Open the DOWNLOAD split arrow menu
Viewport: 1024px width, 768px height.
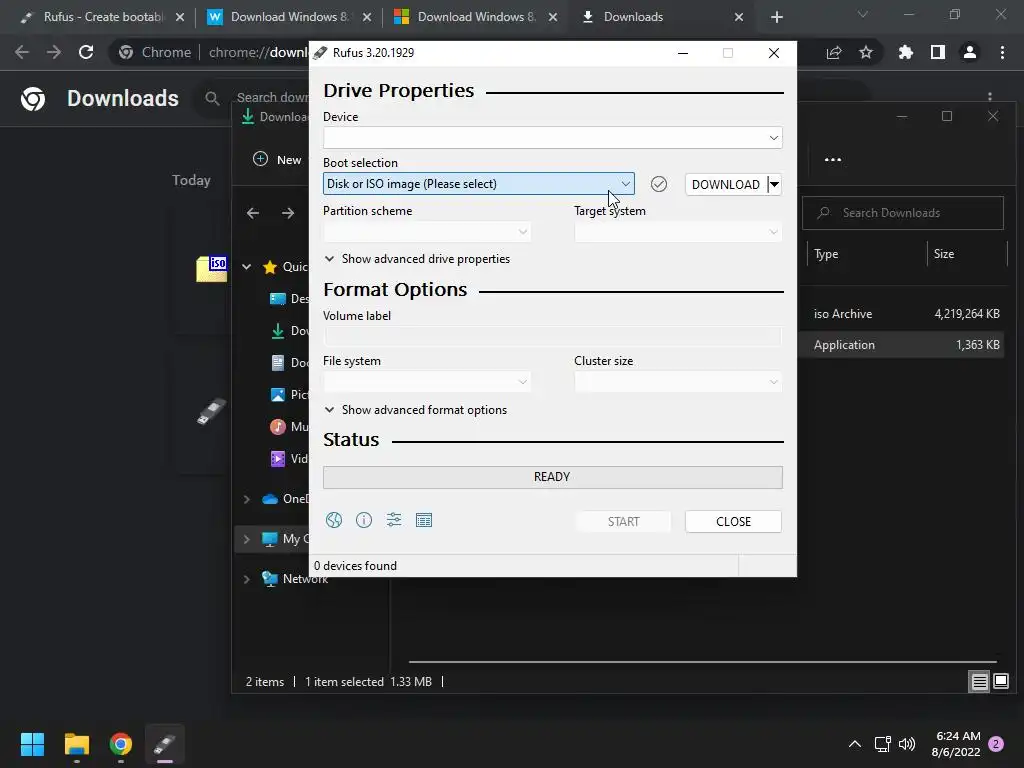click(775, 184)
